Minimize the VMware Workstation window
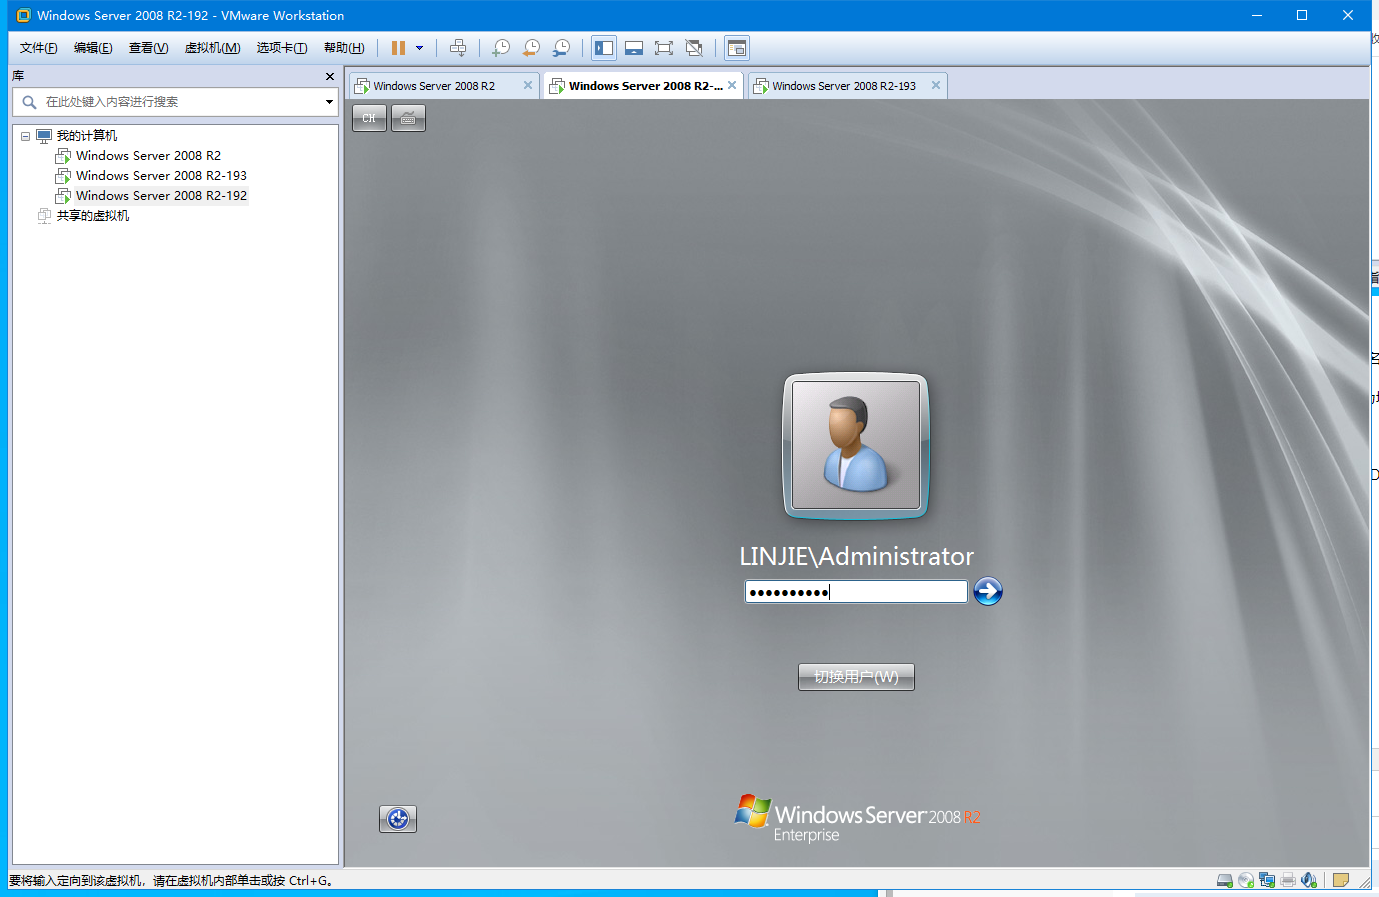1379x897 pixels. tap(1257, 15)
